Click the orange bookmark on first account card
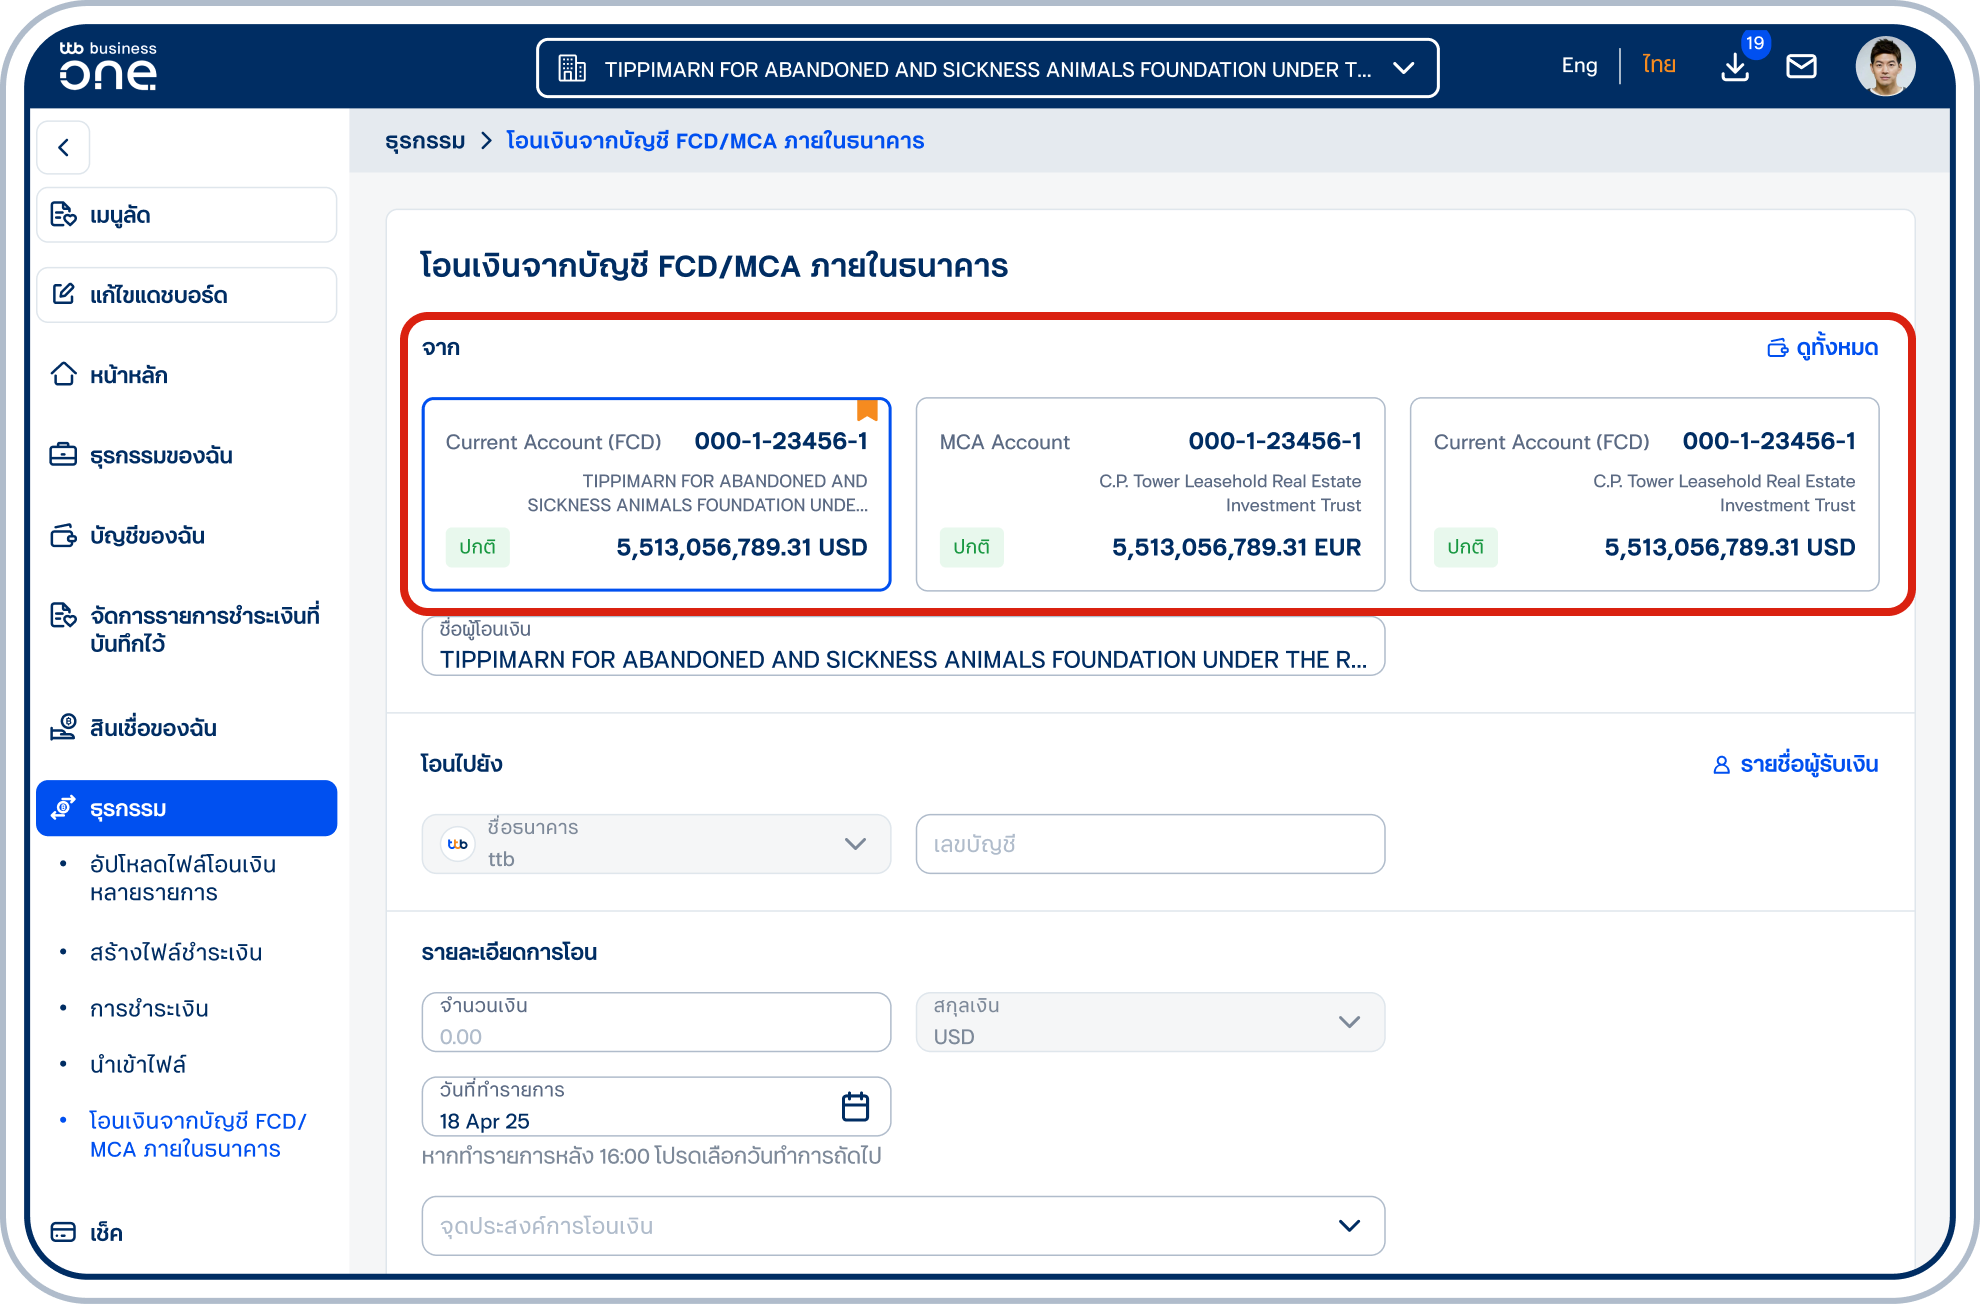Image resolution: width=1980 pixels, height=1304 pixels. click(867, 410)
